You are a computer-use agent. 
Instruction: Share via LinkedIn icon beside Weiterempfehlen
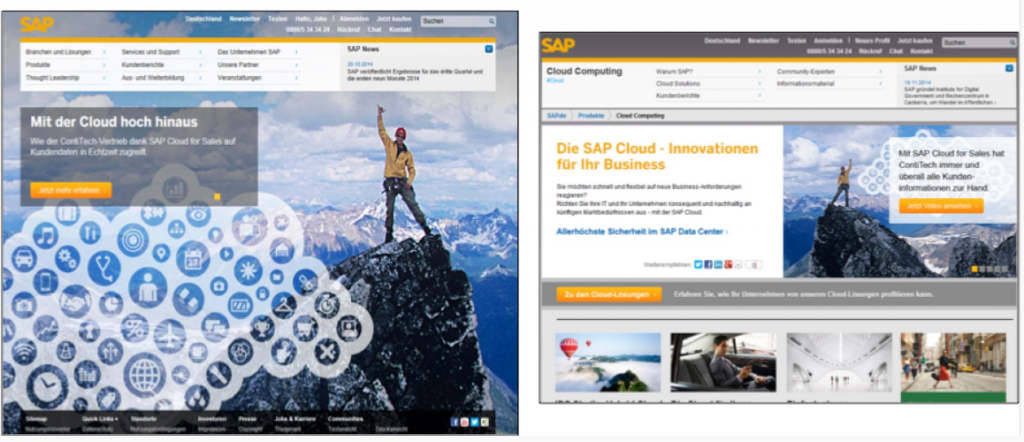point(718,264)
